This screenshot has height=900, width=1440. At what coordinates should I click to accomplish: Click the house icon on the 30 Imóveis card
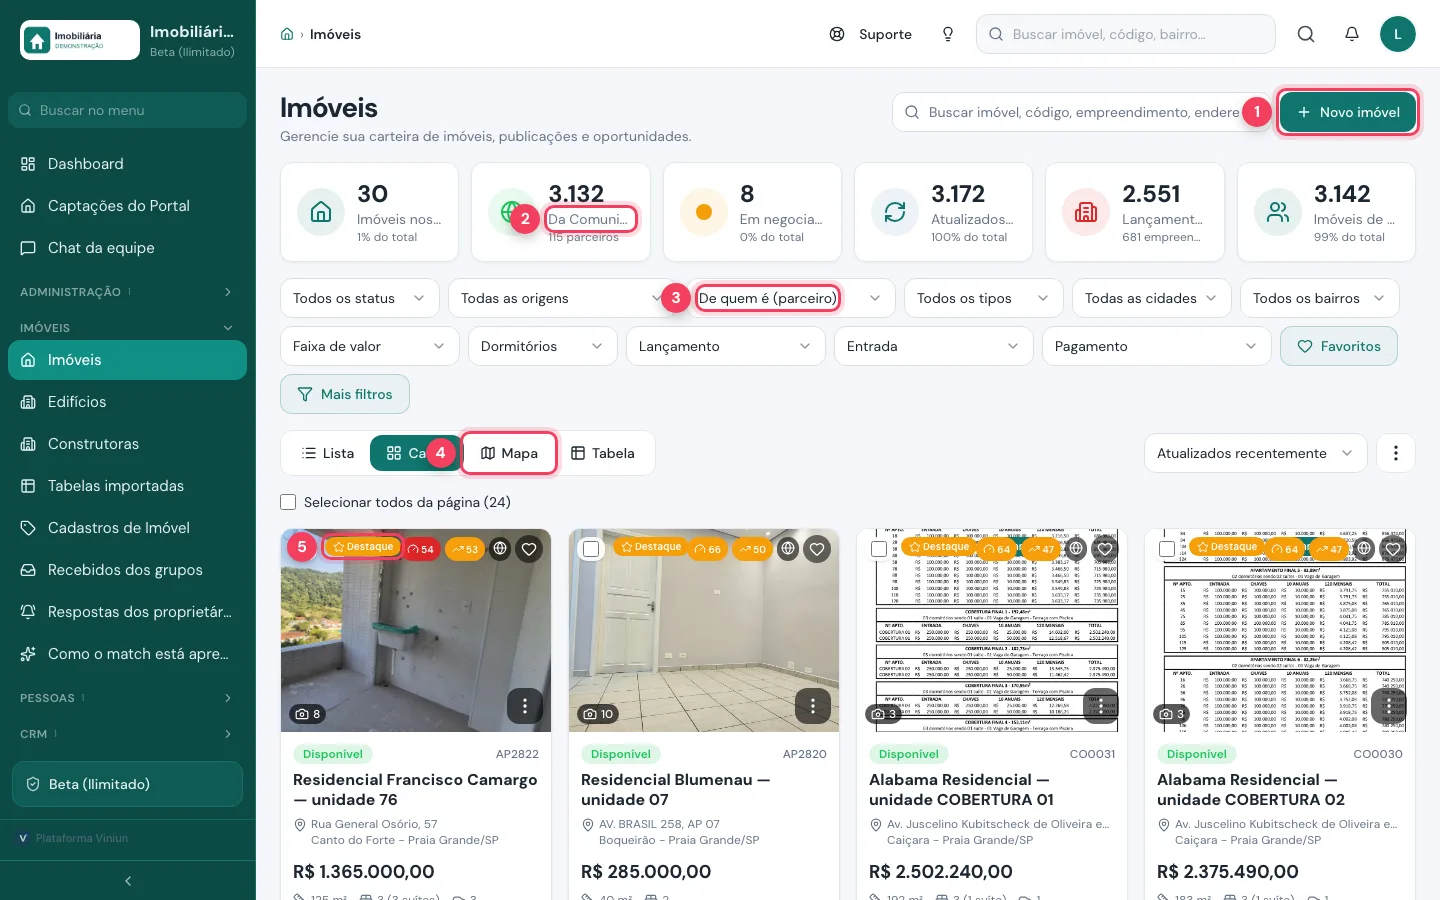(x=321, y=212)
